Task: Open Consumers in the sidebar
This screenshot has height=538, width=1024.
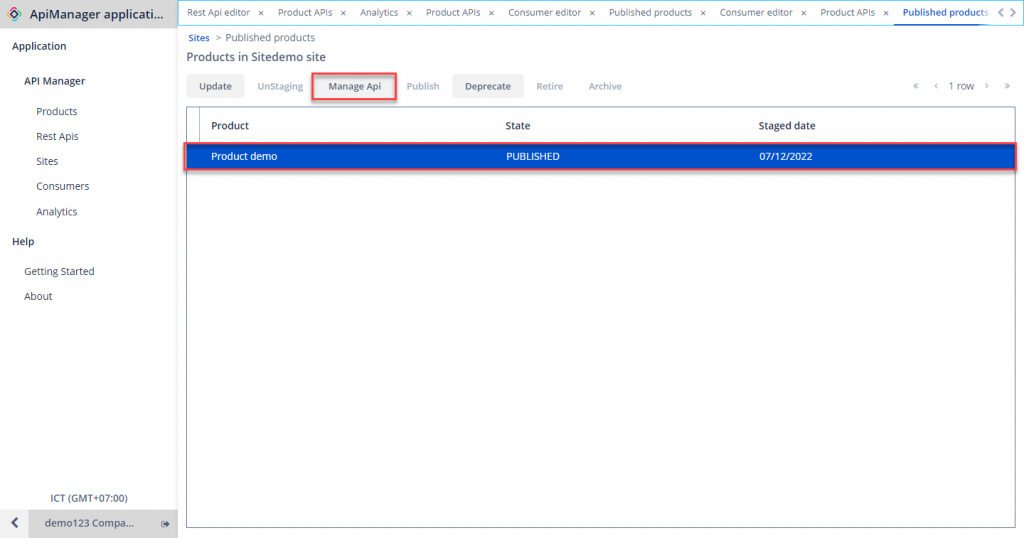Action: [62, 186]
